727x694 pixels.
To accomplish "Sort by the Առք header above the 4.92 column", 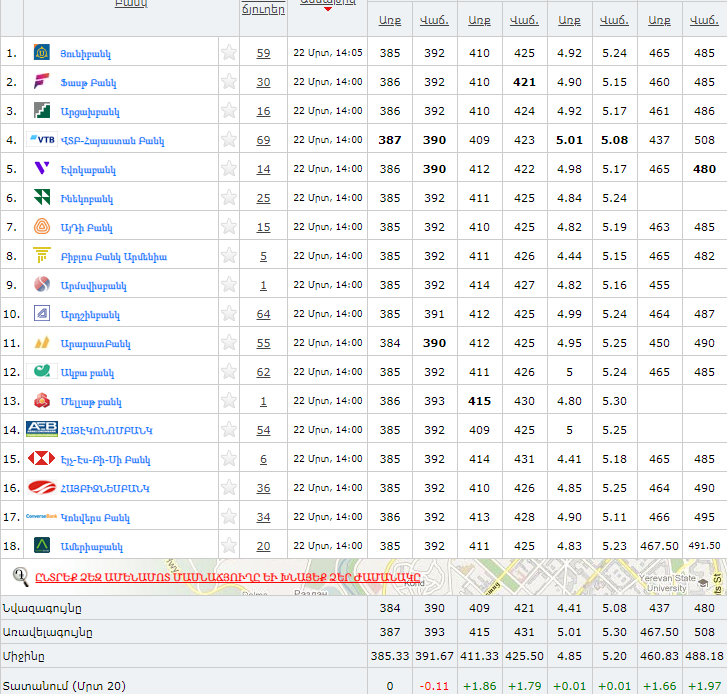I will [x=569, y=20].
